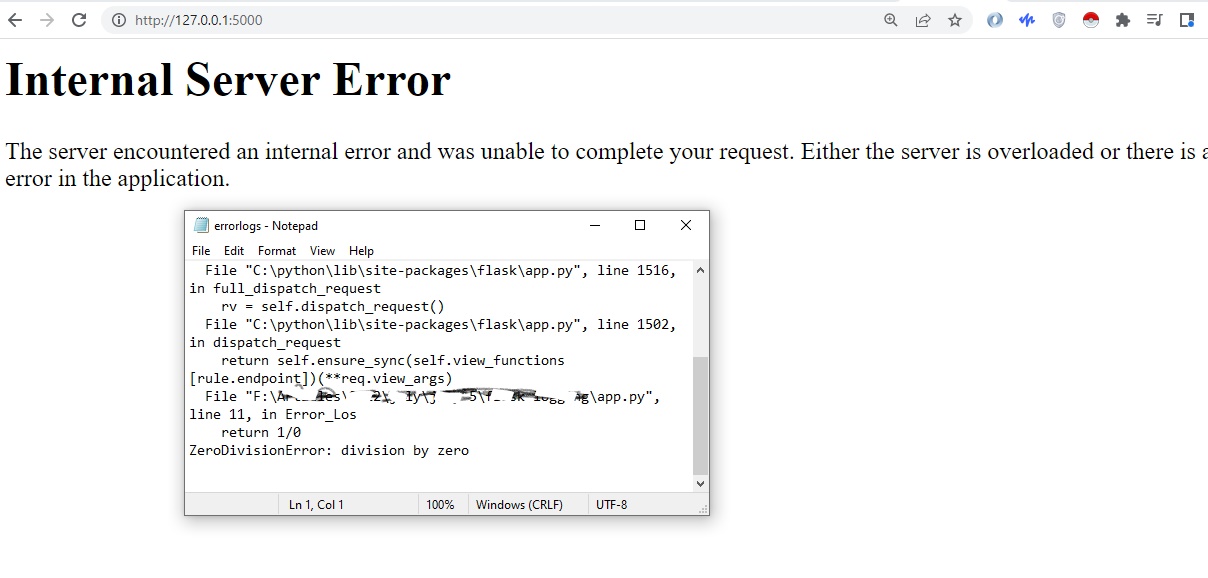Click the scrollbar down arrow in Notepad
This screenshot has height=578, width=1208.
click(700, 483)
